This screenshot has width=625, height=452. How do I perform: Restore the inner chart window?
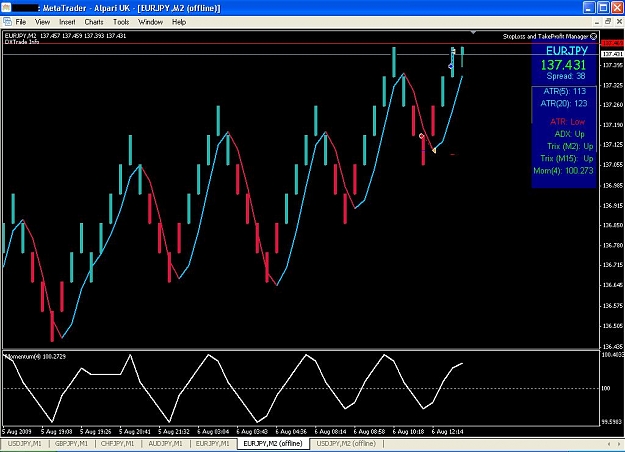pyautogui.click(x=608, y=22)
